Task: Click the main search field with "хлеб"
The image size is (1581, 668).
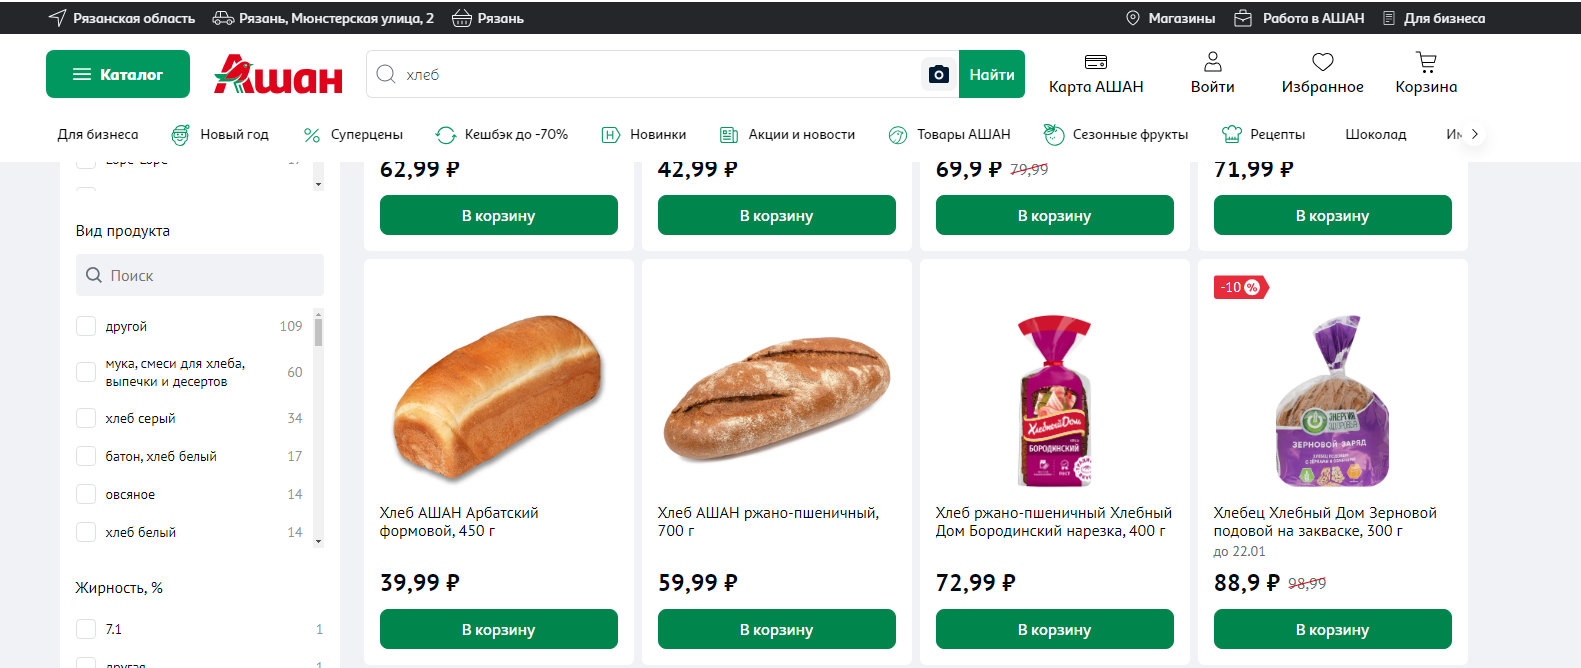Action: pos(650,75)
